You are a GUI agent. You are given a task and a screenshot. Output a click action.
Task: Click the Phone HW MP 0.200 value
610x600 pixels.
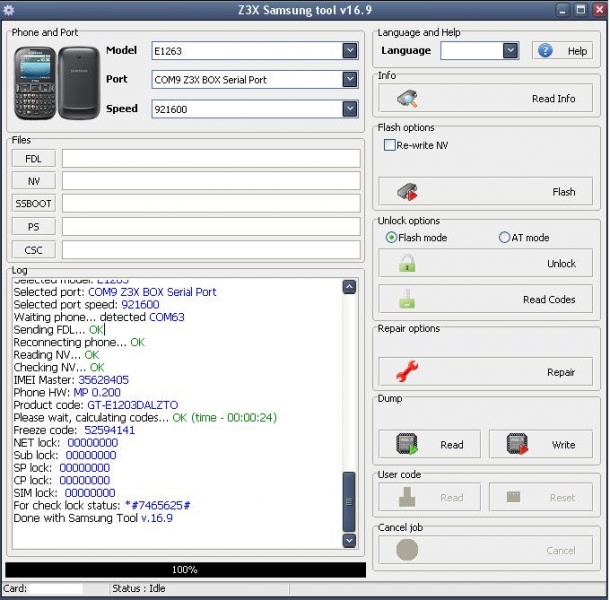[97, 392]
